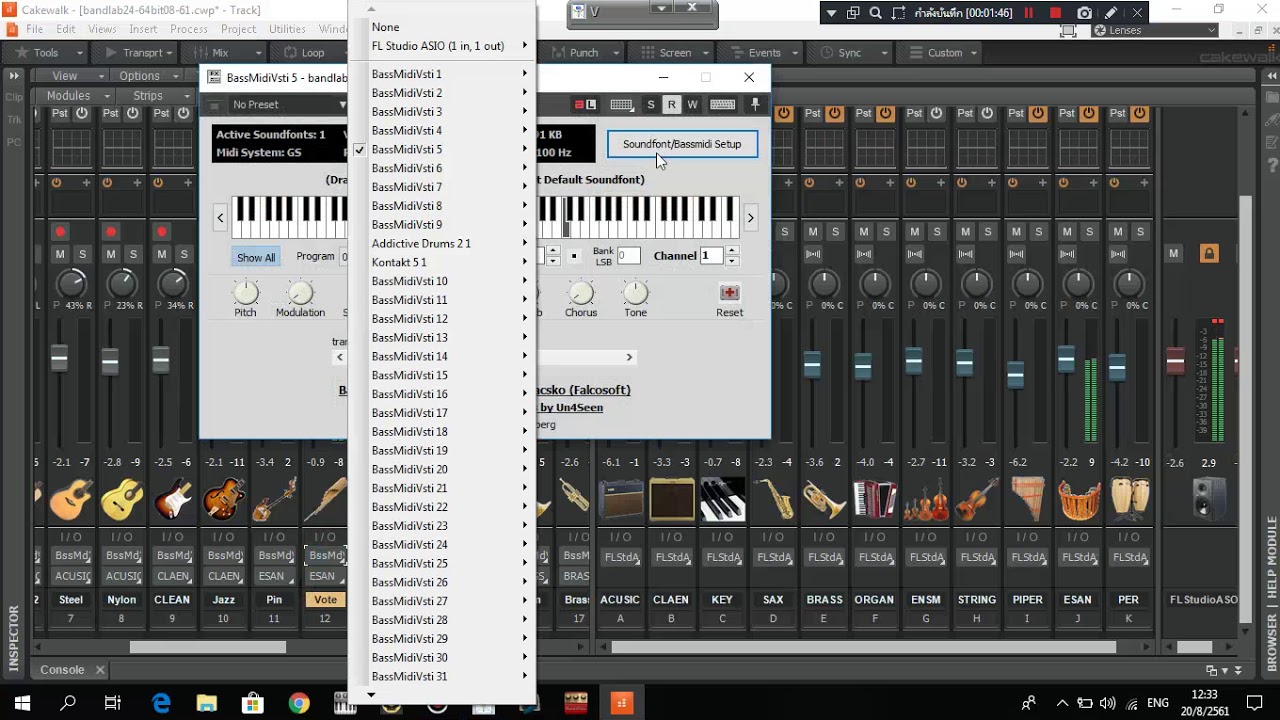Screen dimensions: 1280x720
Task: Shift the piano keyboard right with arrow button
Action: point(750,218)
